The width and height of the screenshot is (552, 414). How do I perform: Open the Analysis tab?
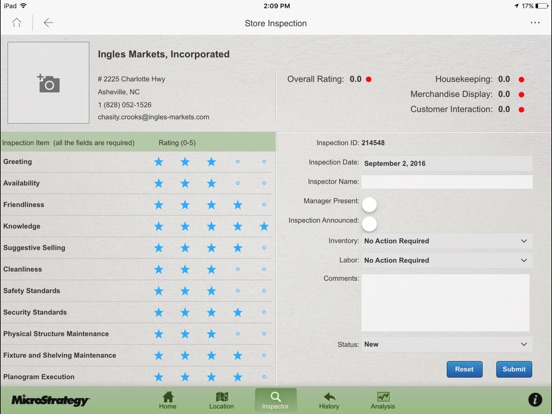point(383,400)
